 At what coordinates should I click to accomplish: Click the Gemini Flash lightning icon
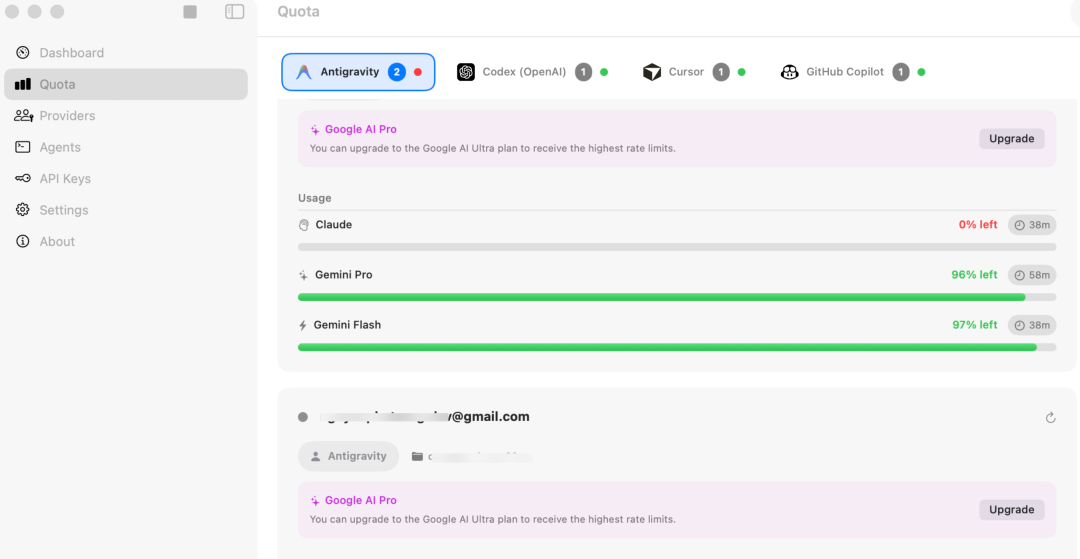302,325
